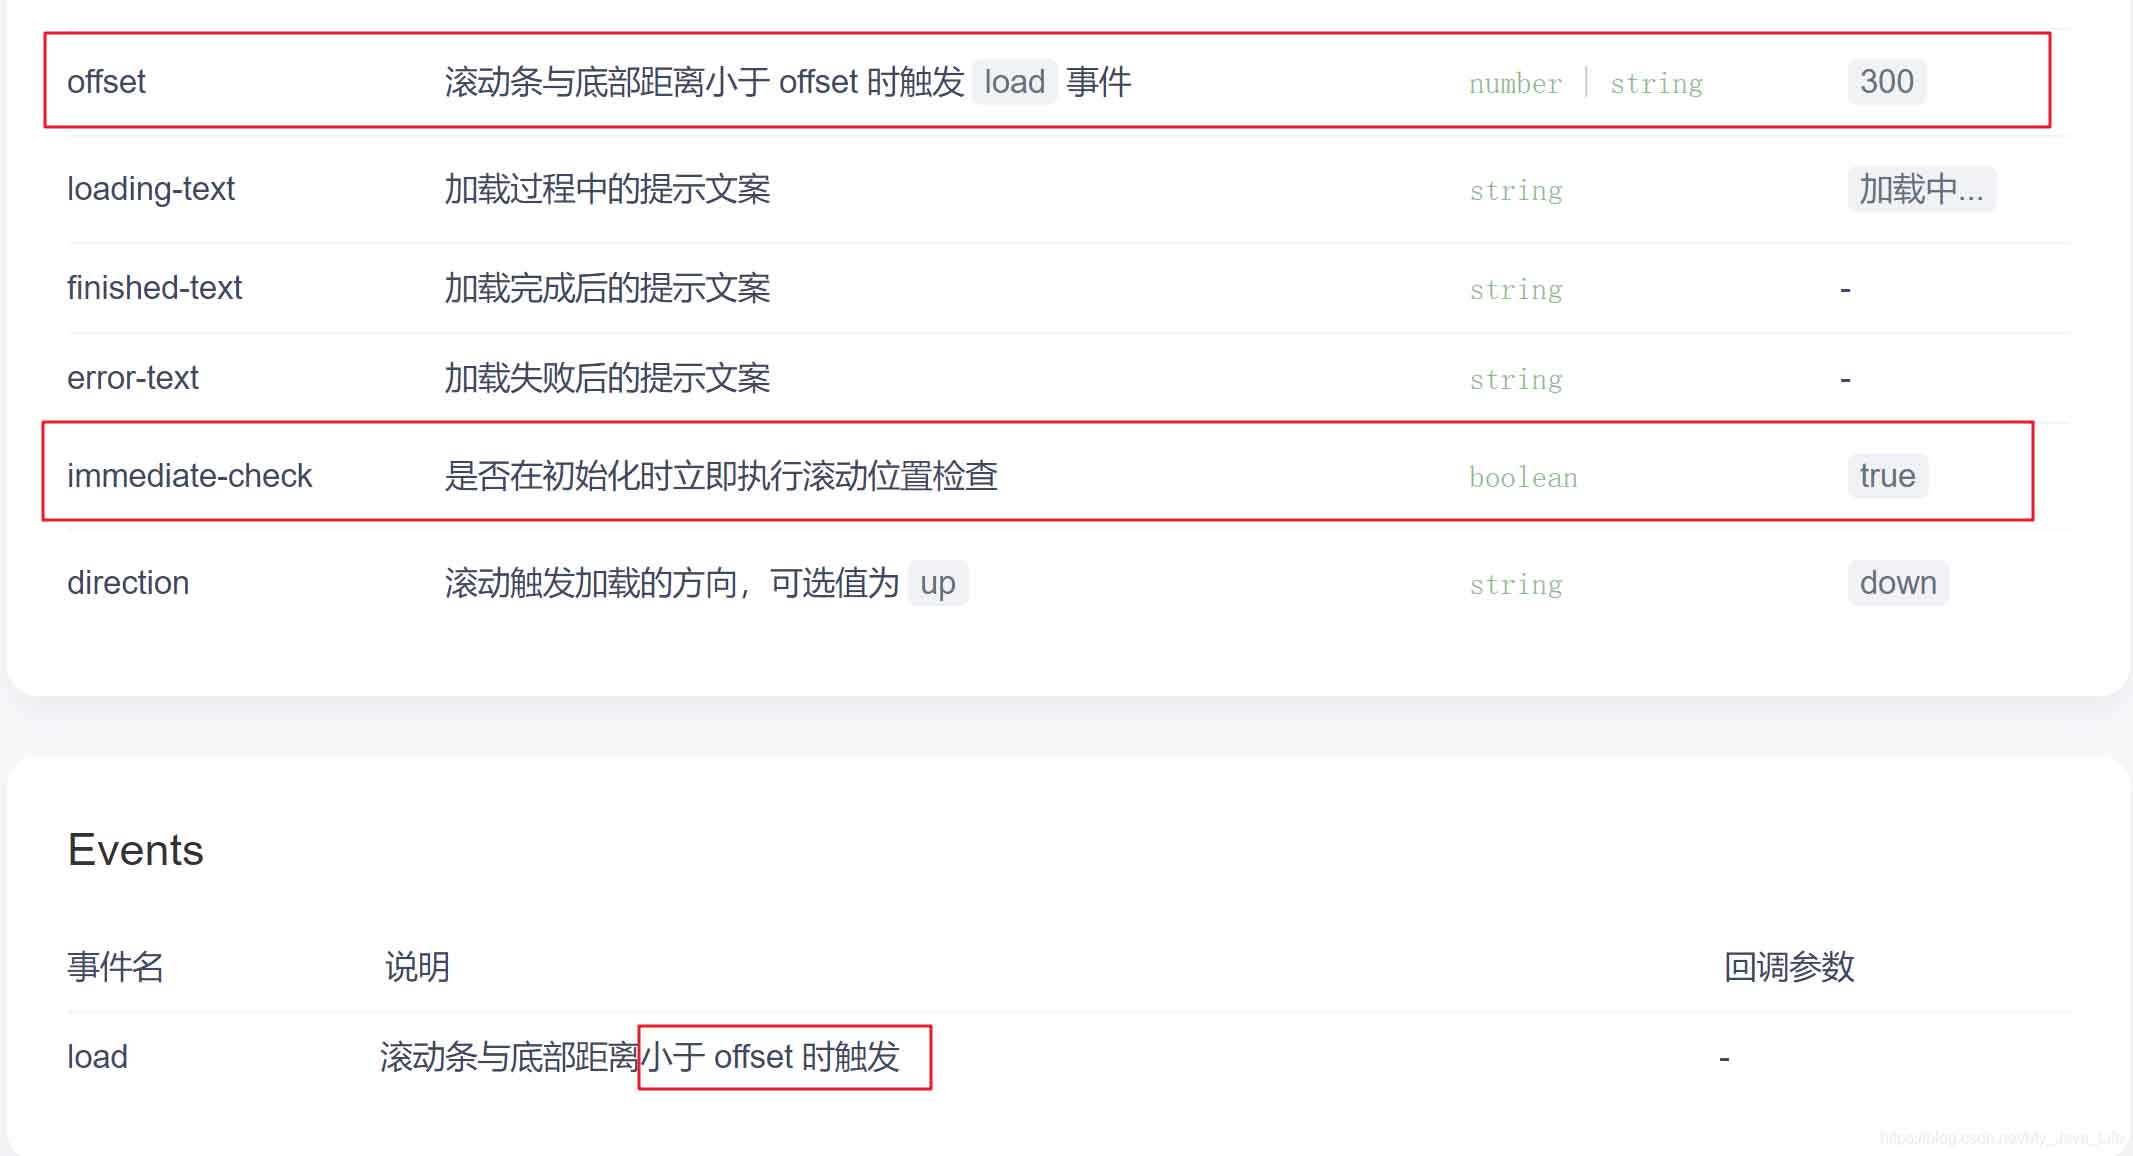Click the loading-text property name
The height and width of the screenshot is (1156, 2133).
(151, 188)
